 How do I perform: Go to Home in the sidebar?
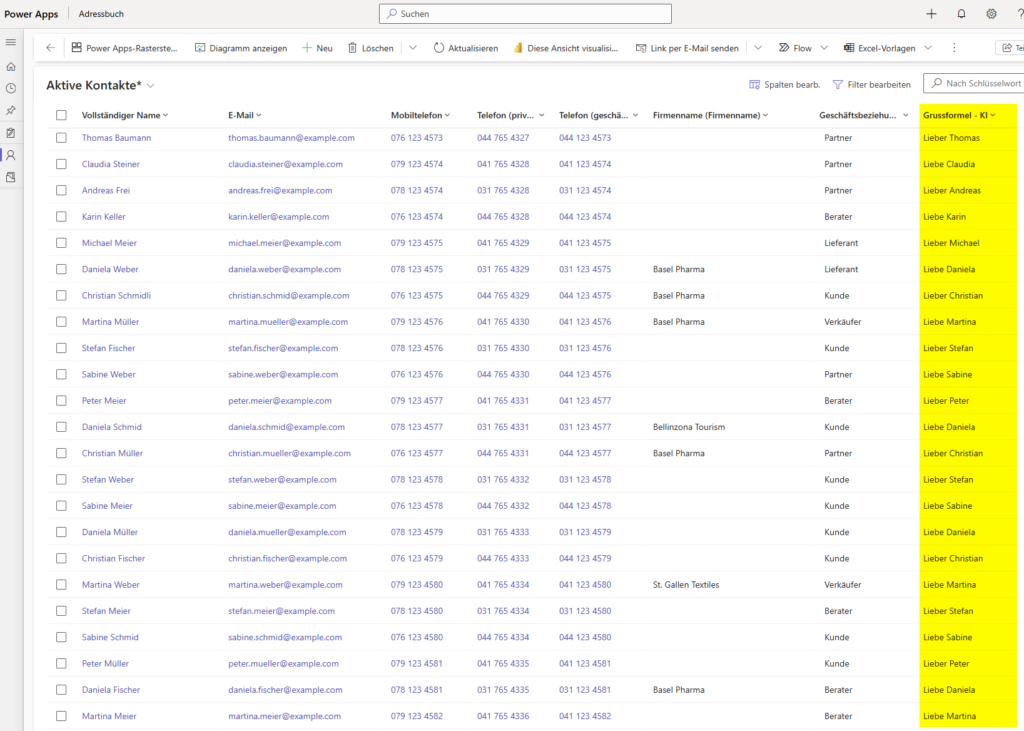click(x=11, y=66)
